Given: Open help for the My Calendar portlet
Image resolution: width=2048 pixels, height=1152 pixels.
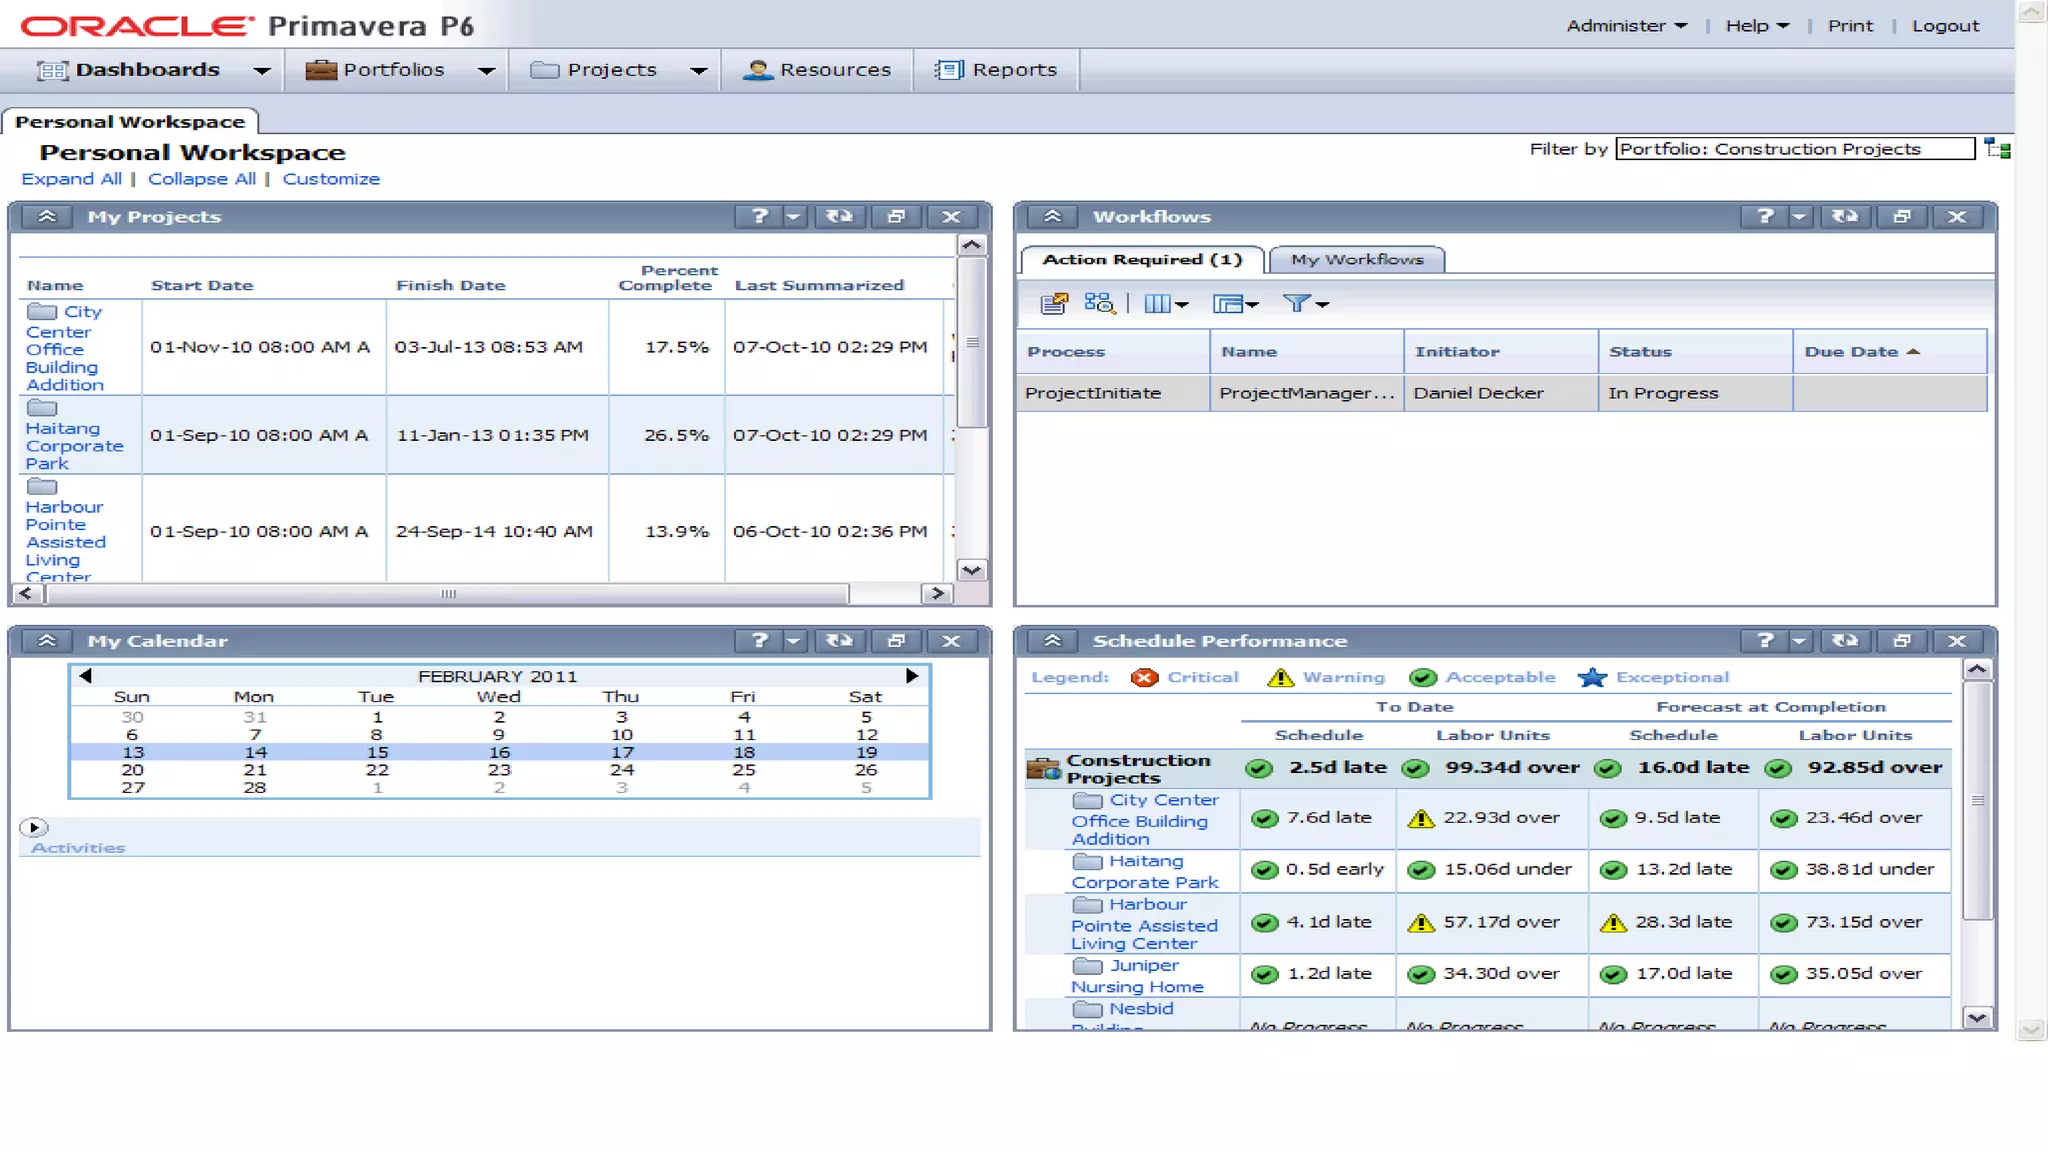Looking at the screenshot, I should (759, 641).
